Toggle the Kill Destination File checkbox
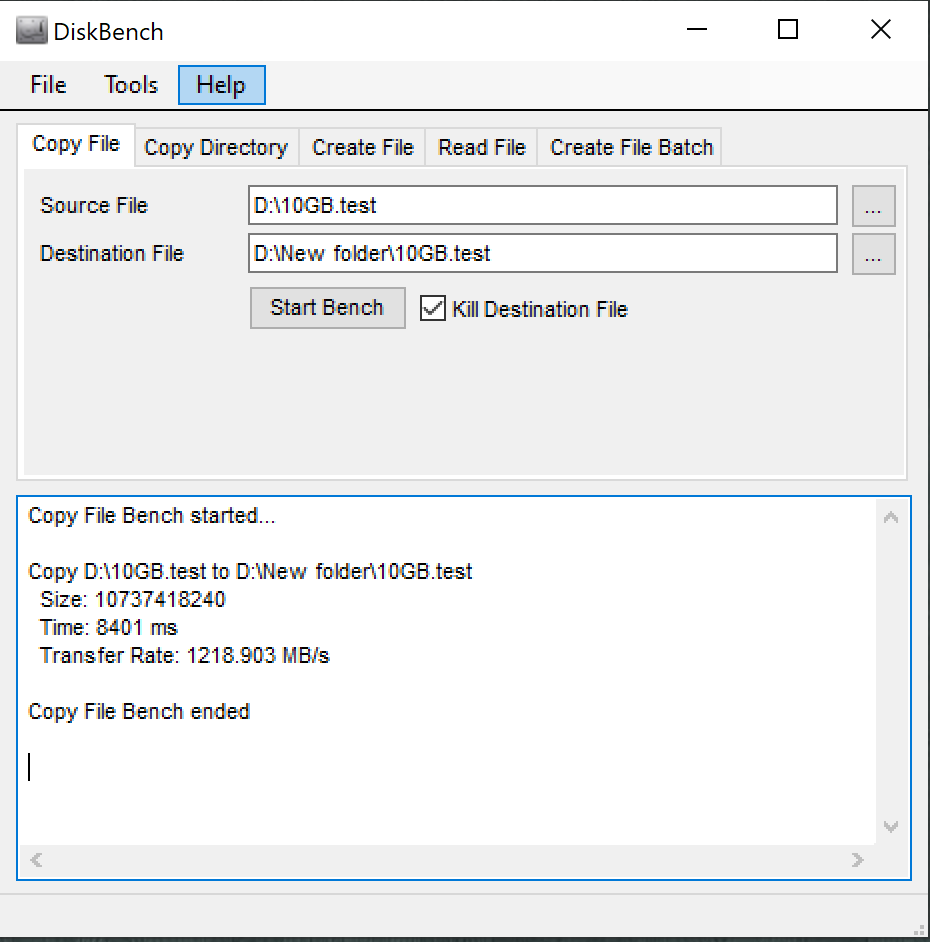930x942 pixels. (x=433, y=308)
